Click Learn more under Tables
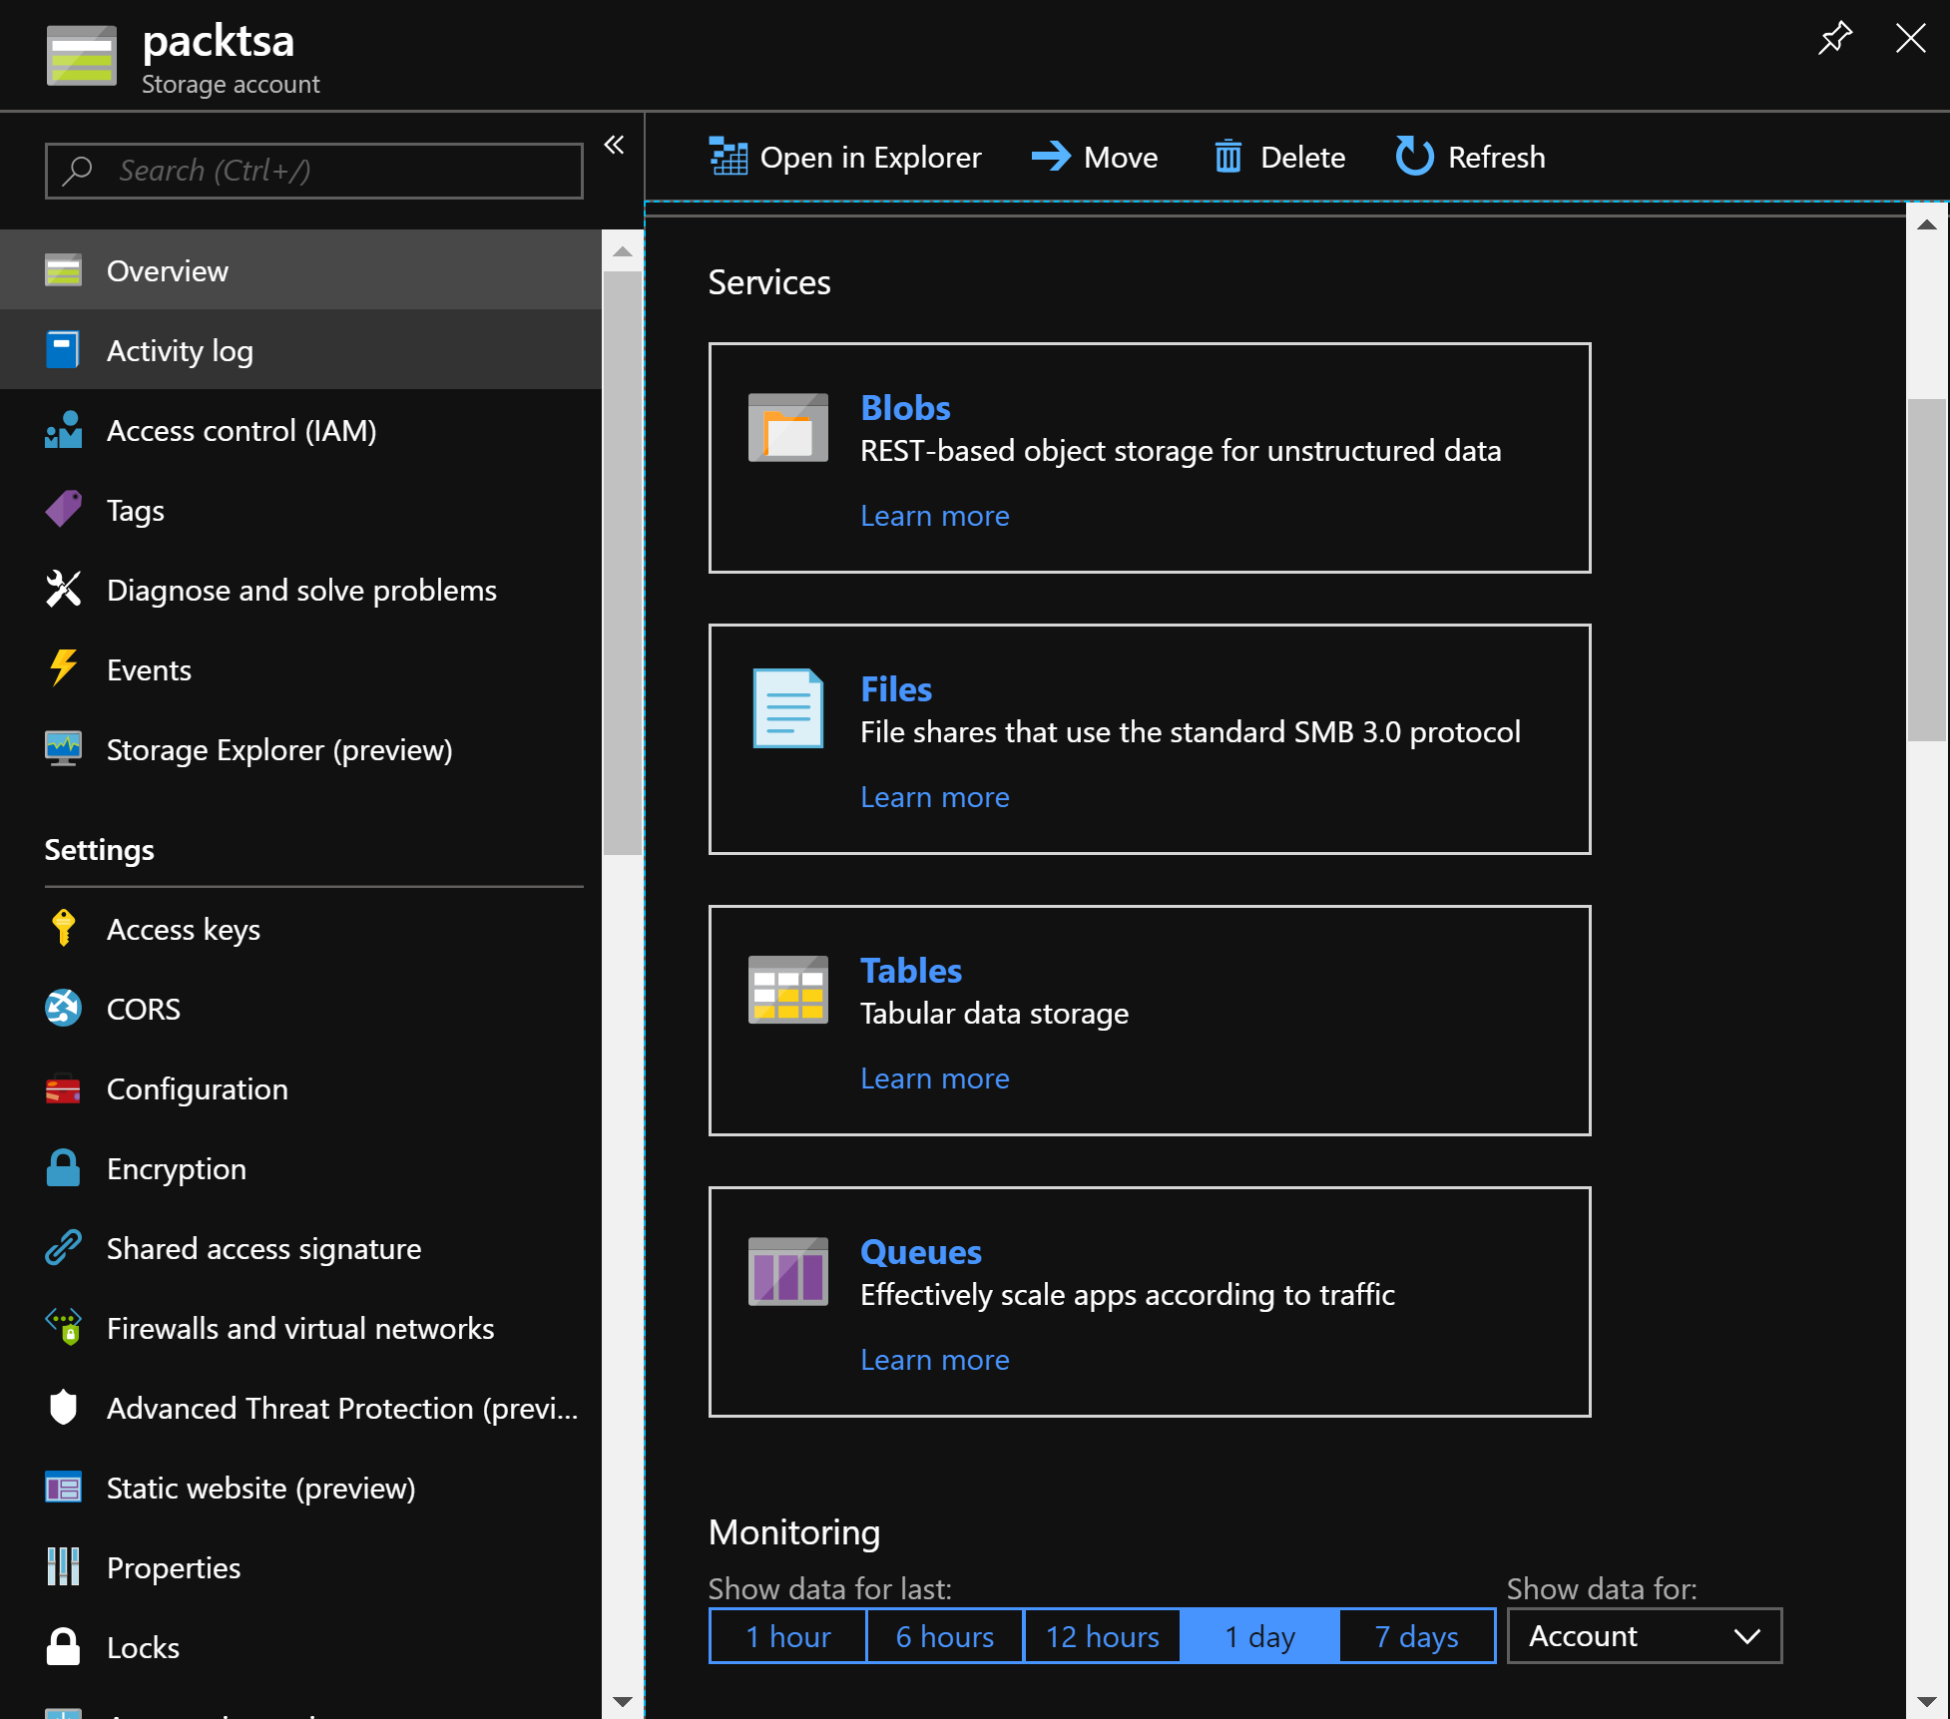The height and width of the screenshot is (1719, 1950). pyautogui.click(x=935, y=1078)
